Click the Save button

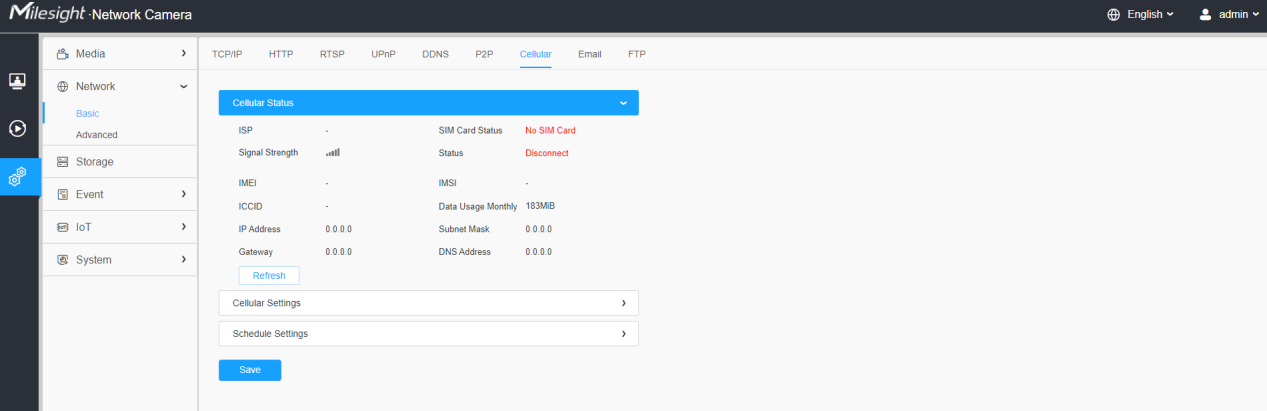[250, 370]
